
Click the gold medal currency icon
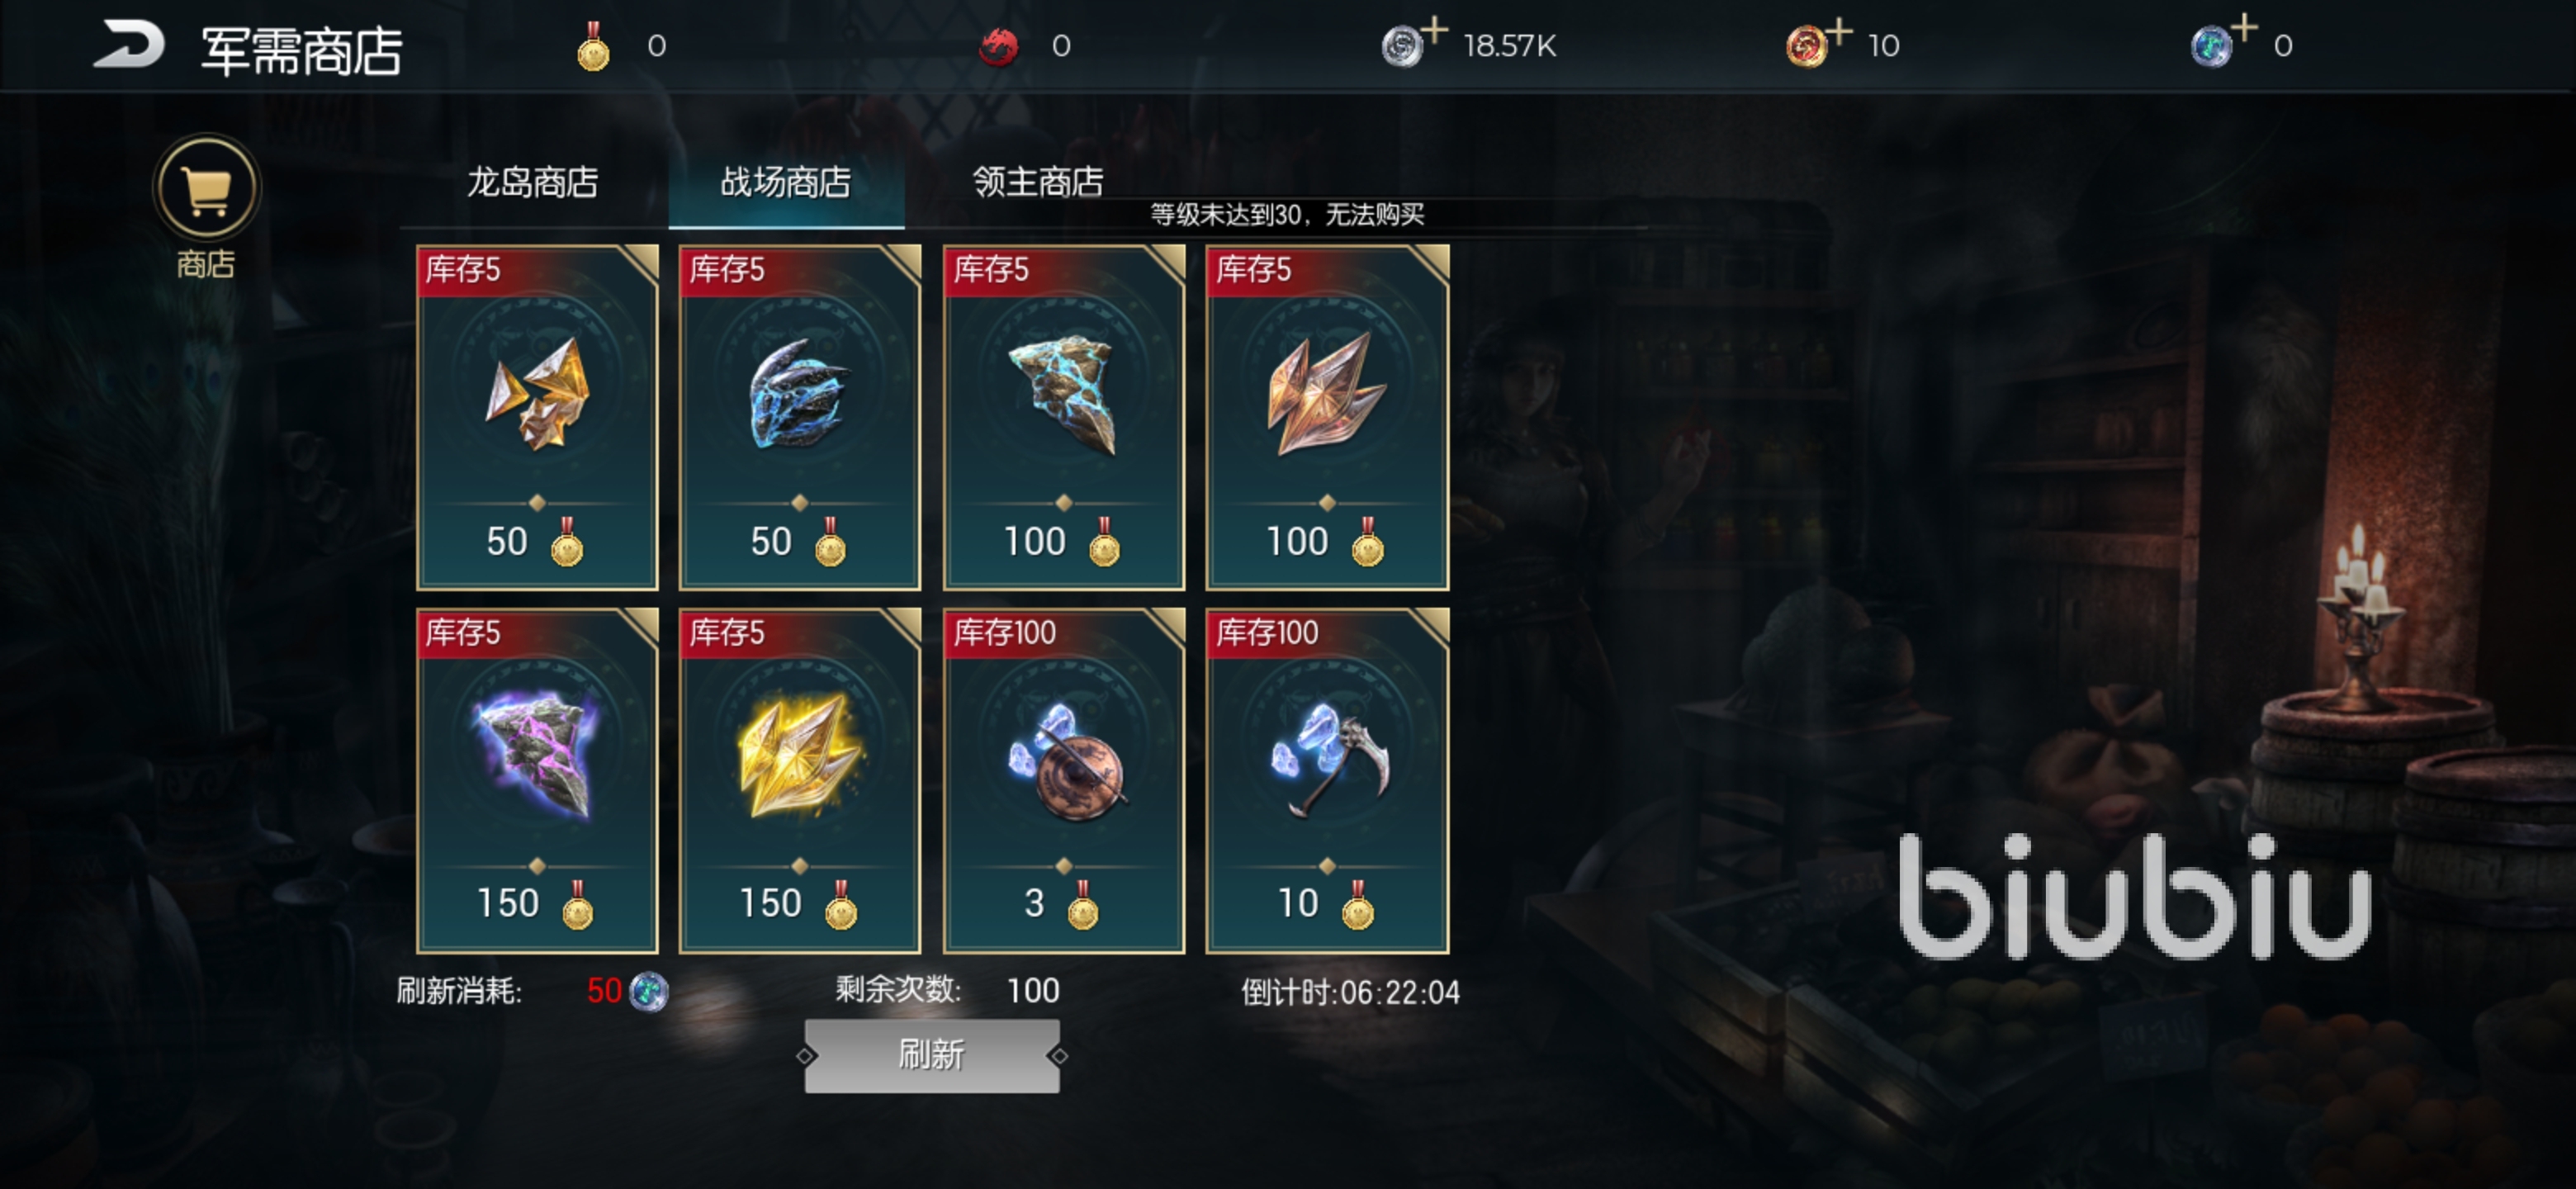(593, 46)
